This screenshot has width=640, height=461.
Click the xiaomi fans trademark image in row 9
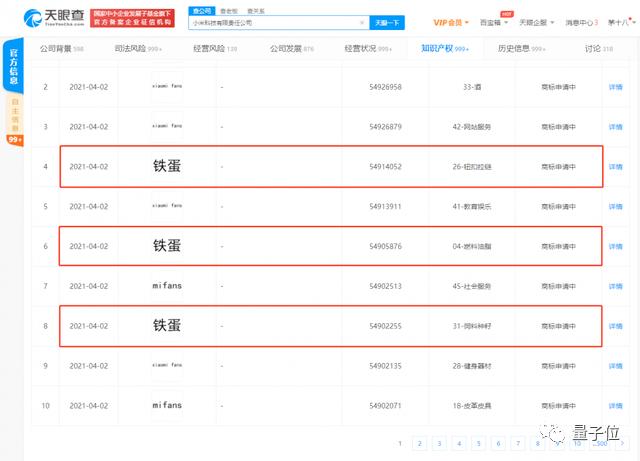167,365
